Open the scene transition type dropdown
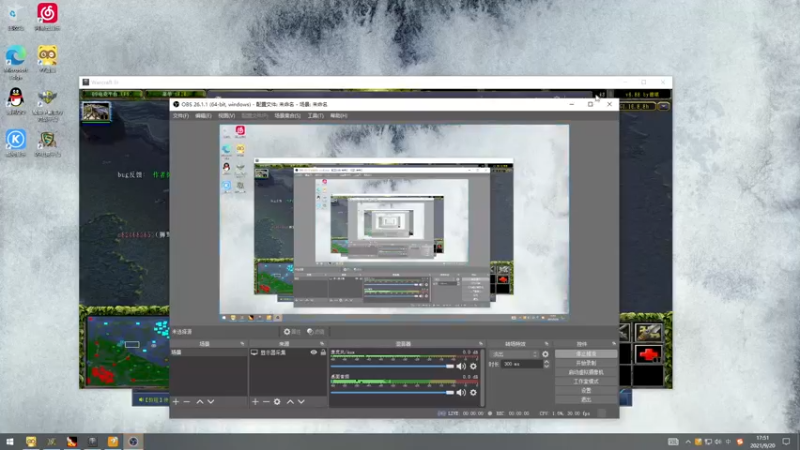The width and height of the screenshot is (800, 450). [514, 354]
